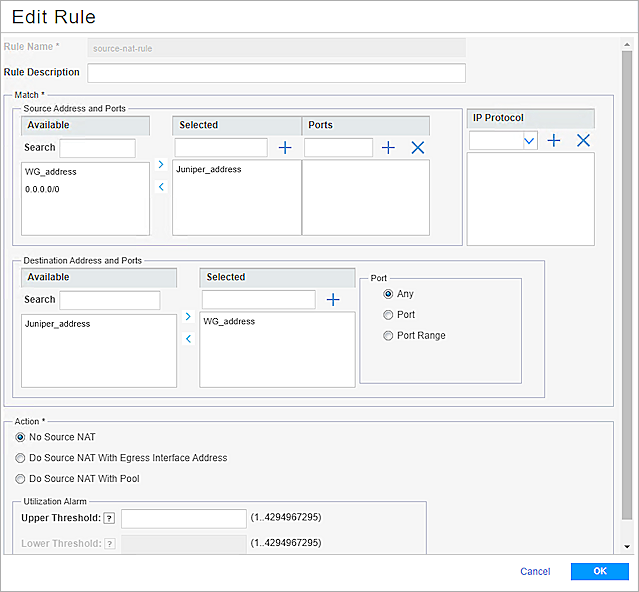Viewport: 639px width, 592px height.
Task: Remove source port with X icon
Action: pos(418,147)
